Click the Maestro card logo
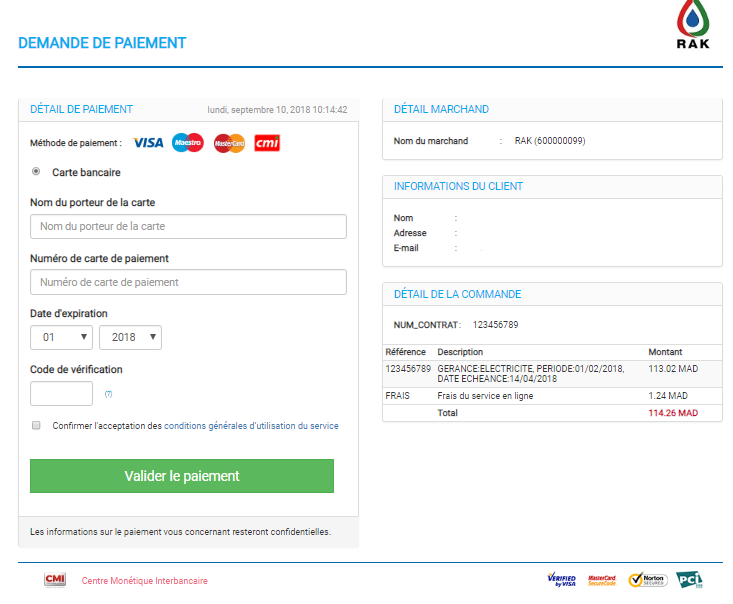The height and width of the screenshot is (604, 733). pyautogui.click(x=187, y=143)
